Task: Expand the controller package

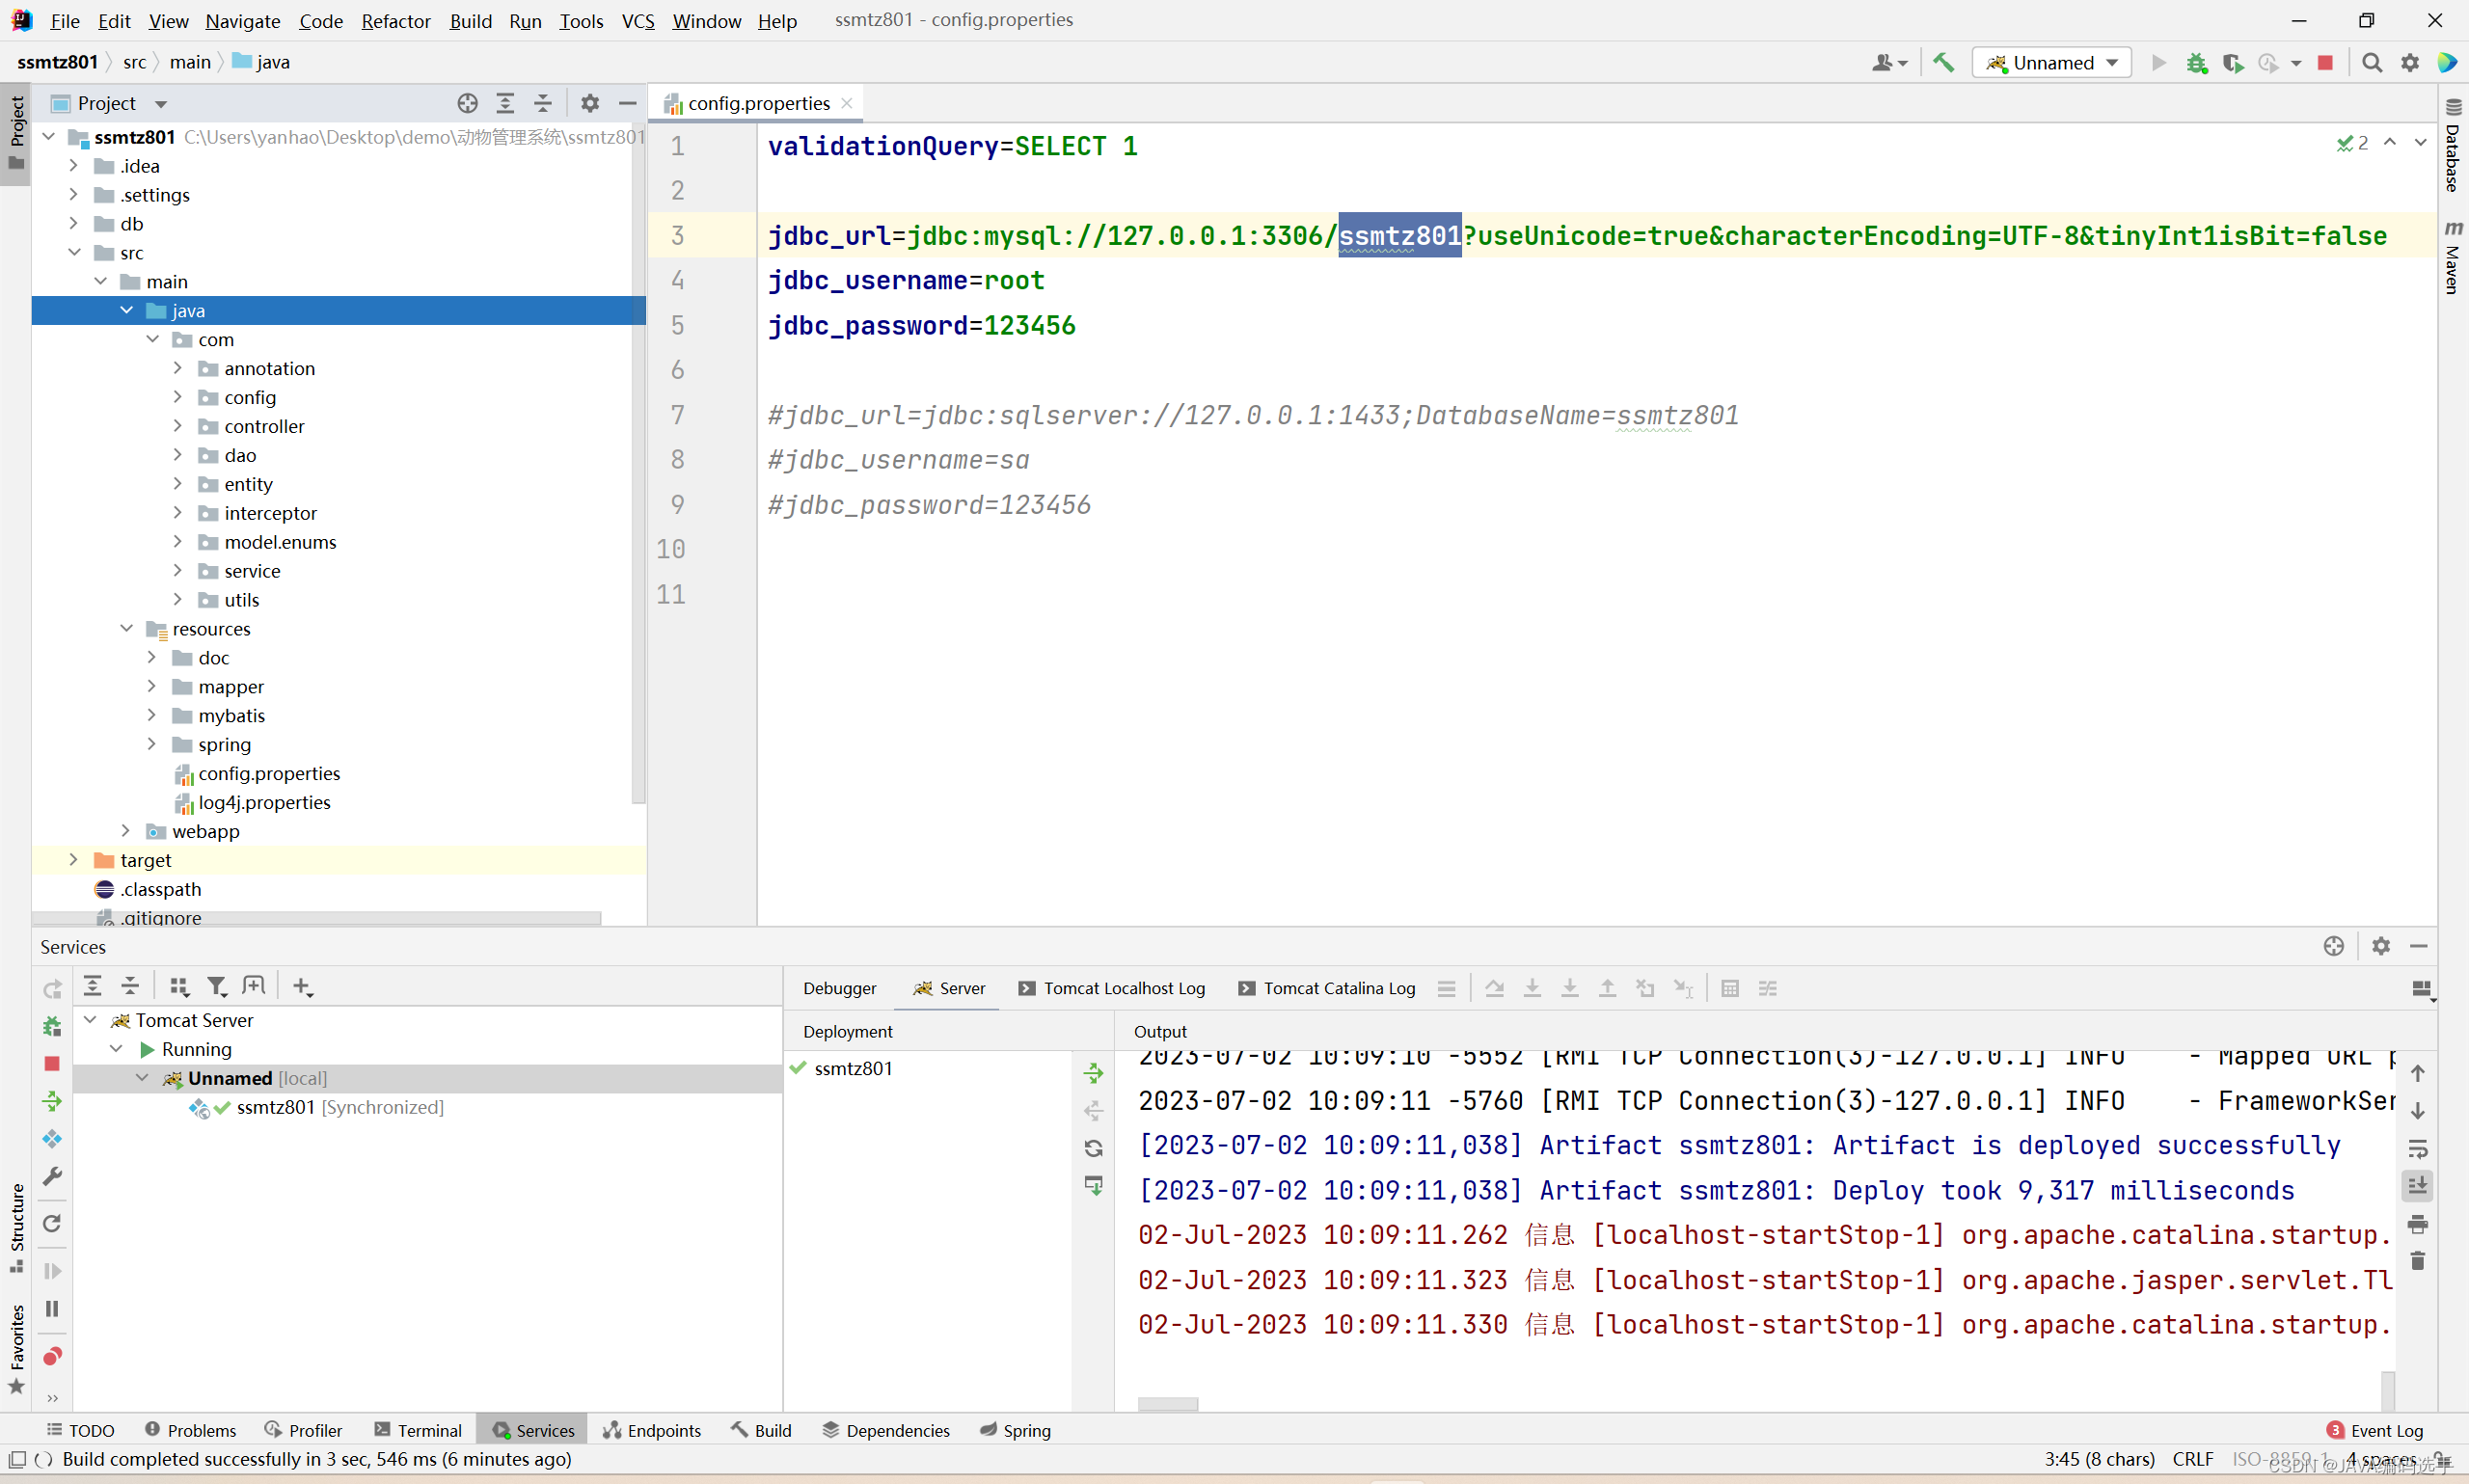Action: [177, 426]
